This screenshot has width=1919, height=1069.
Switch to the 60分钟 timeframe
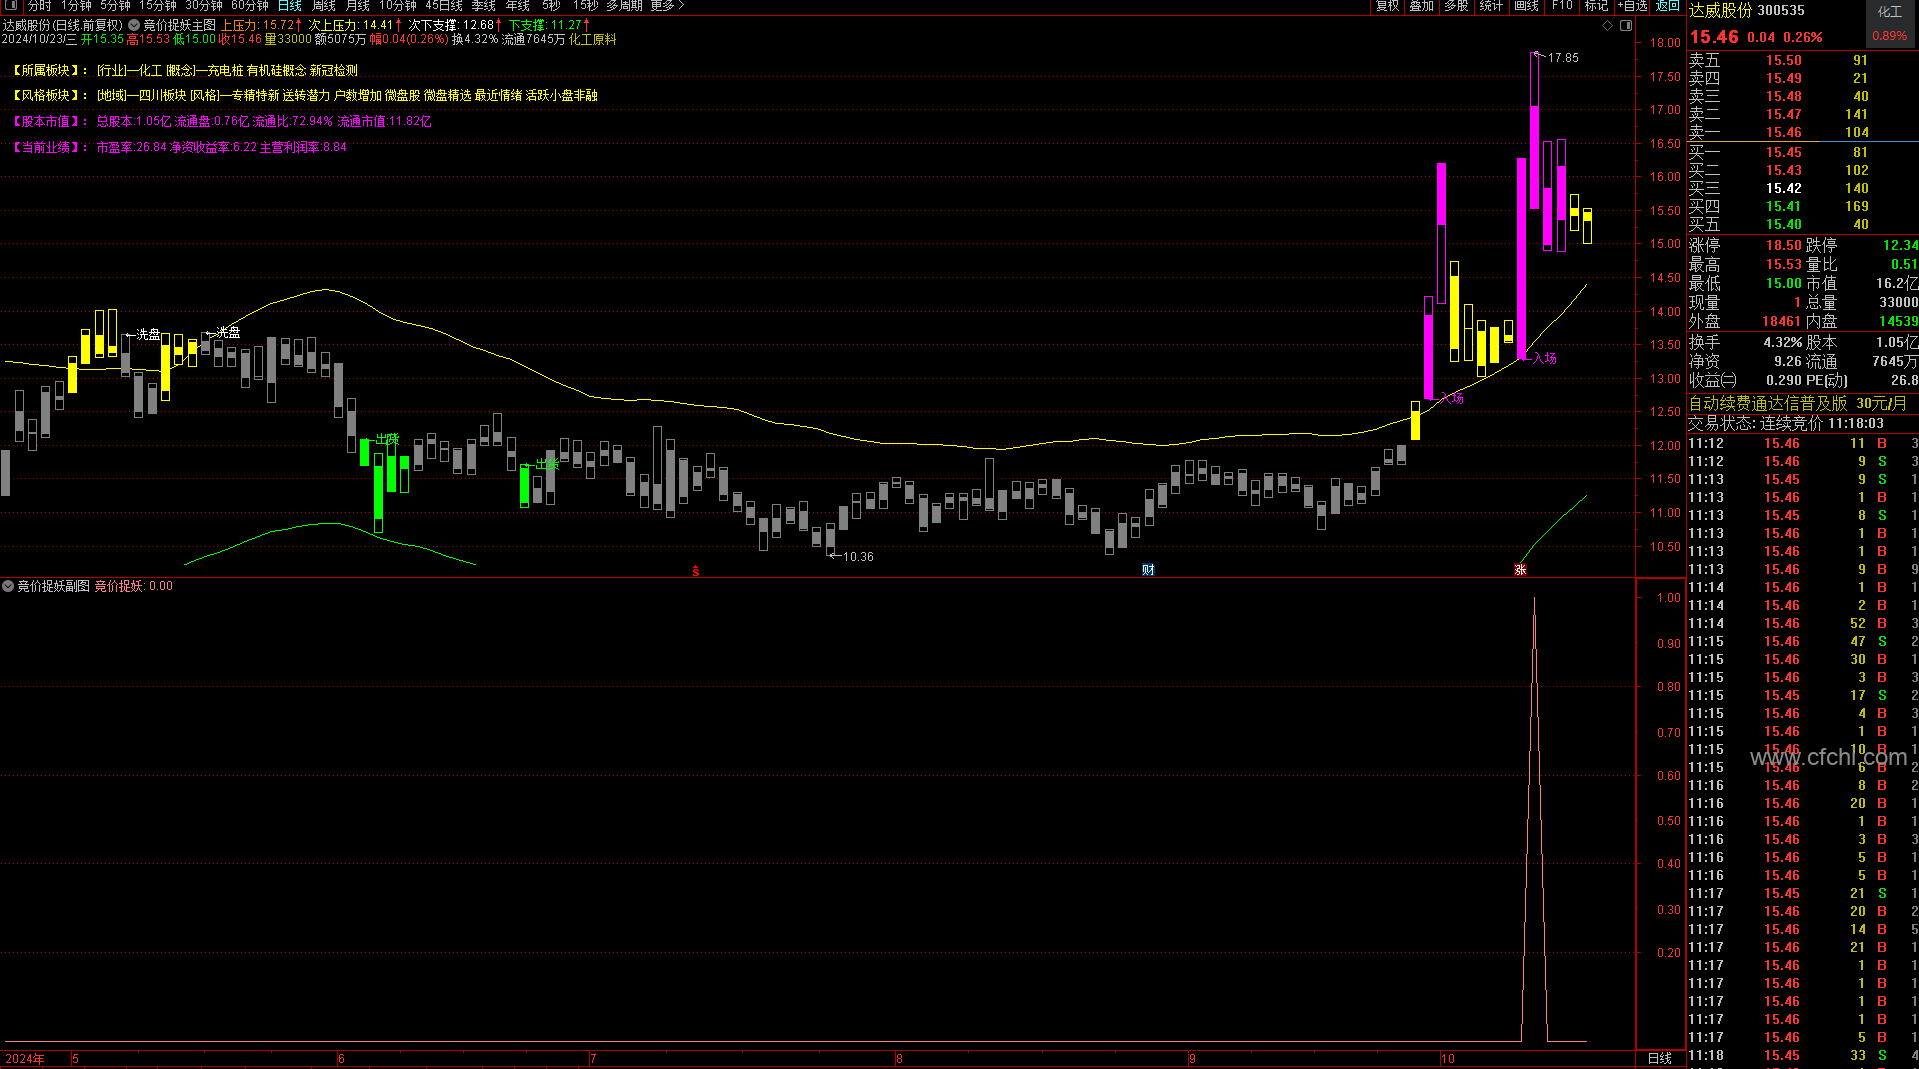point(250,6)
